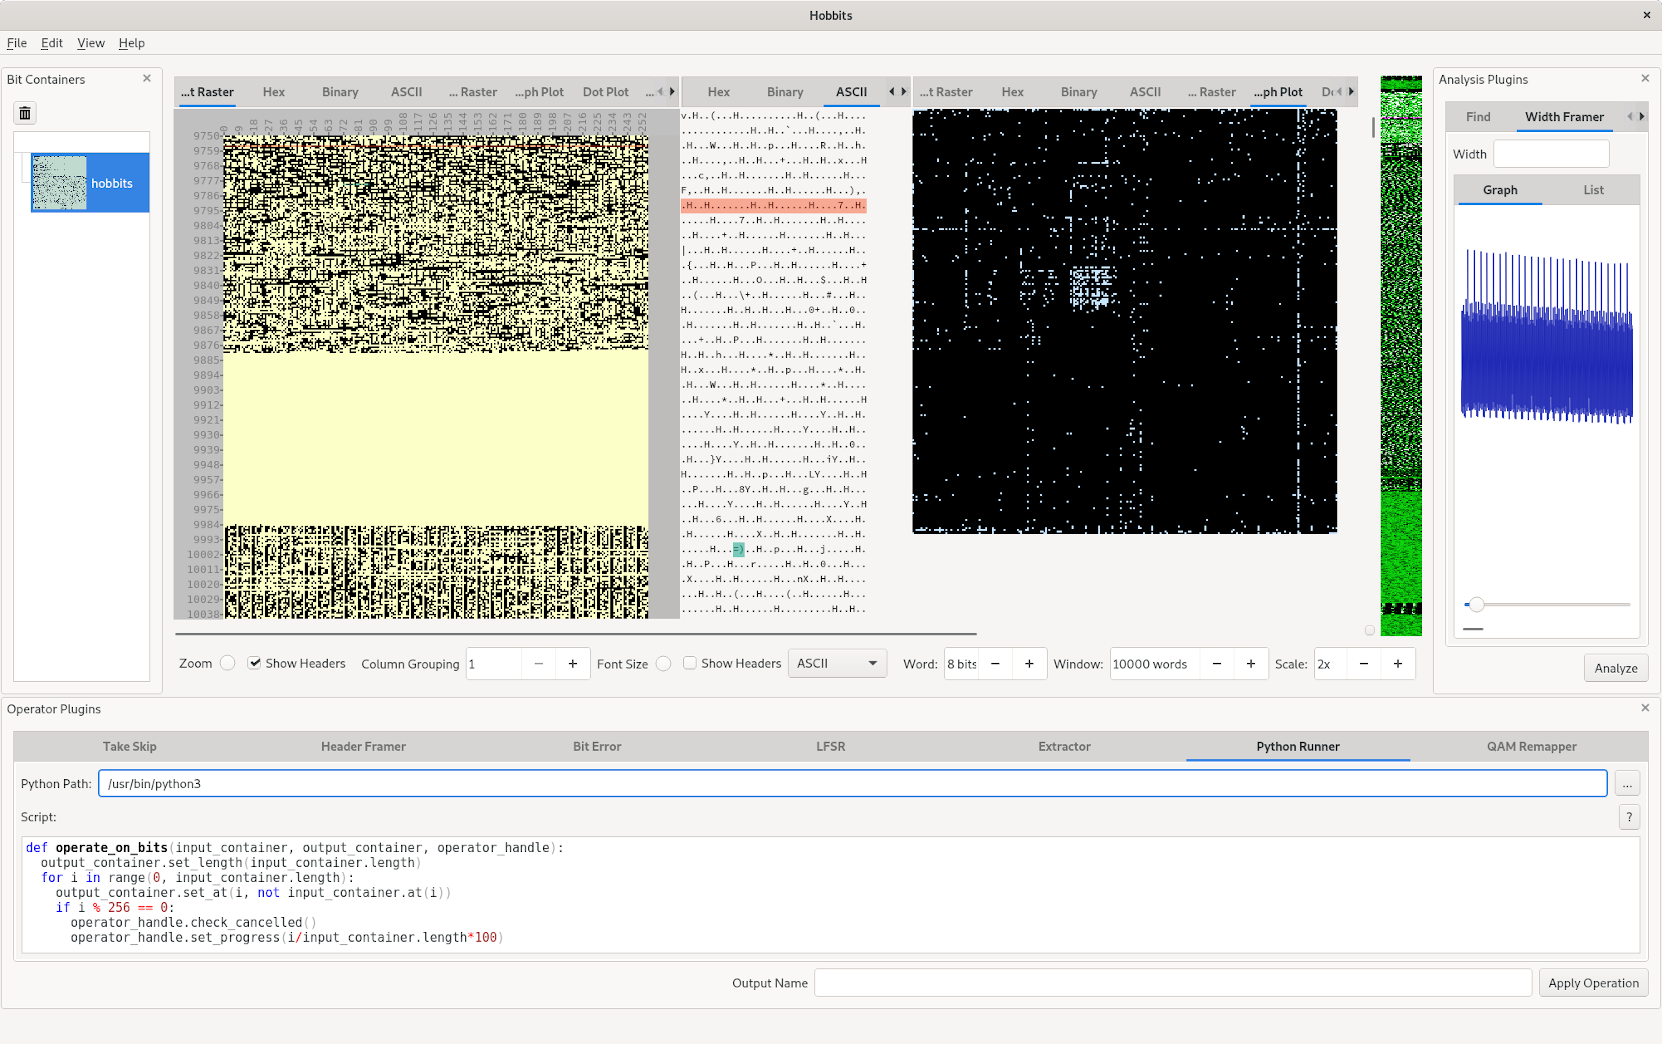Switch to the Width Framer tab
Image resolution: width=1662 pixels, height=1044 pixels.
(x=1564, y=117)
